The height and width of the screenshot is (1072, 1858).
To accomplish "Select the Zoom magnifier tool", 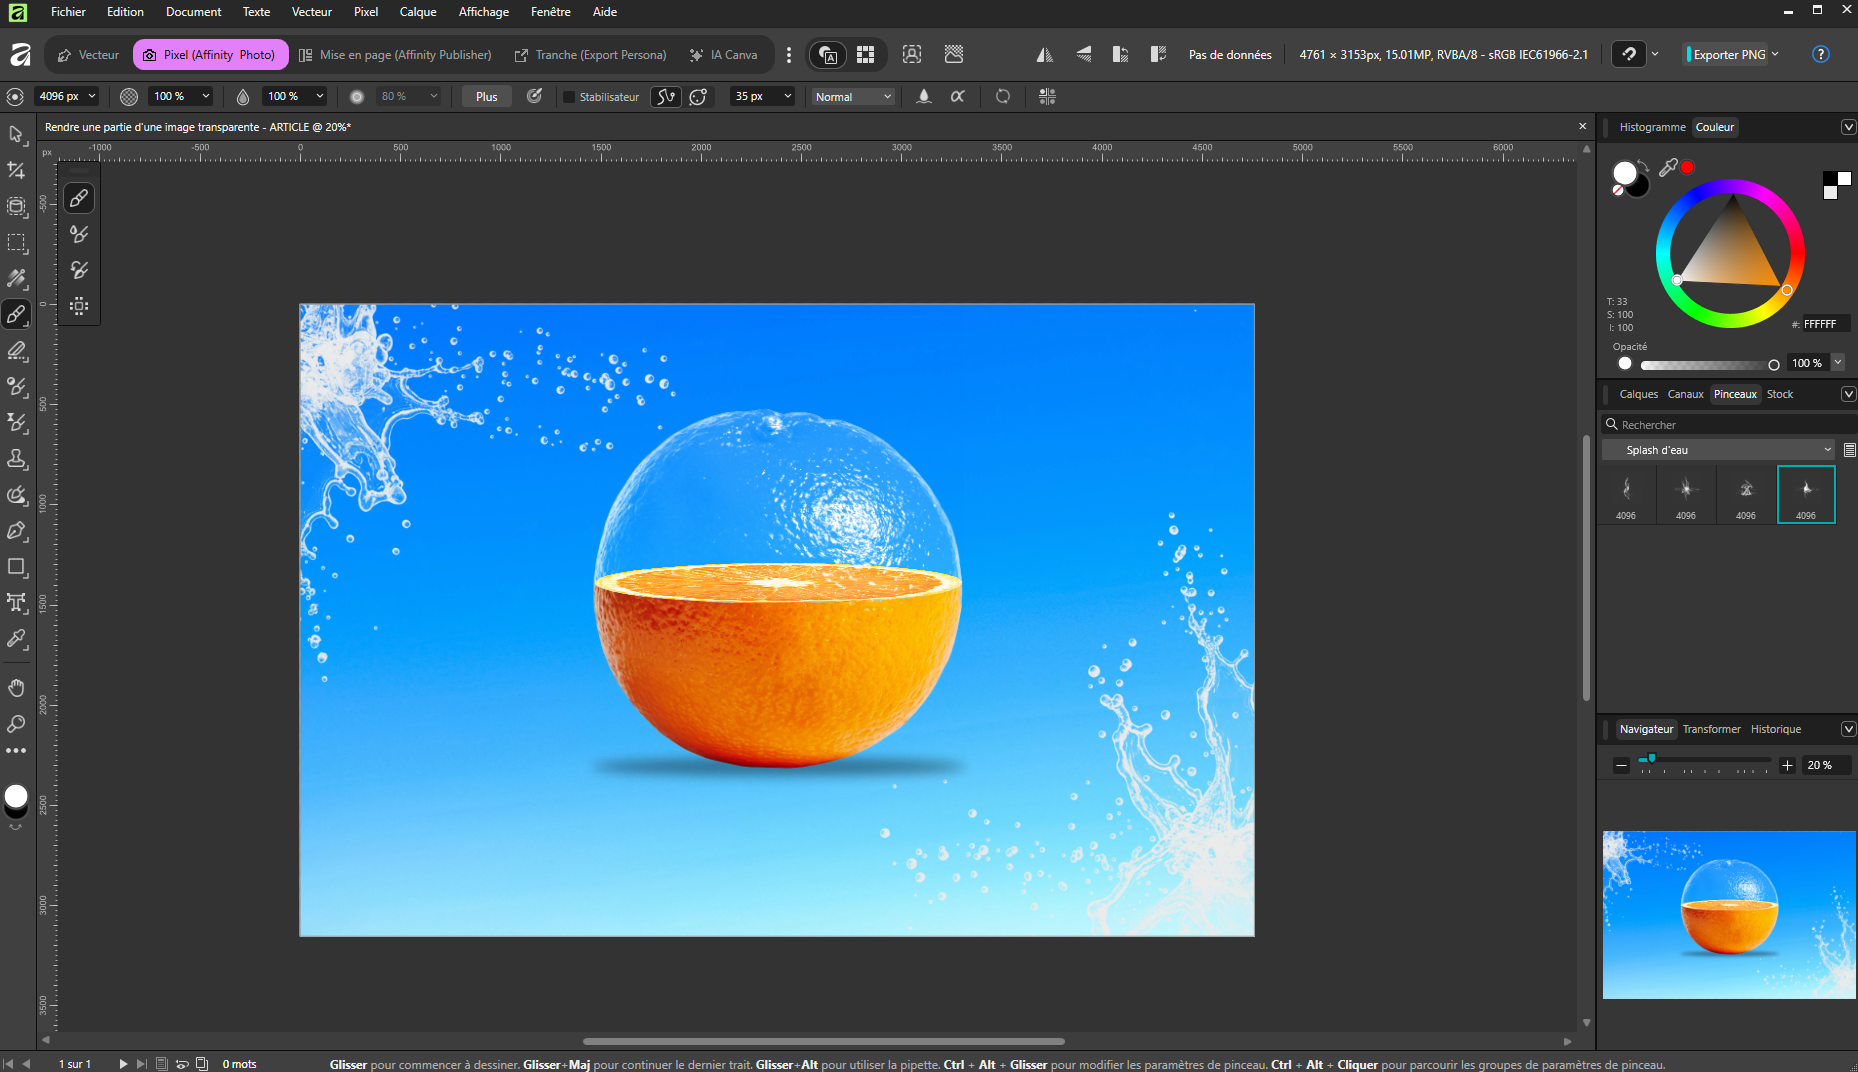I will coord(16,723).
